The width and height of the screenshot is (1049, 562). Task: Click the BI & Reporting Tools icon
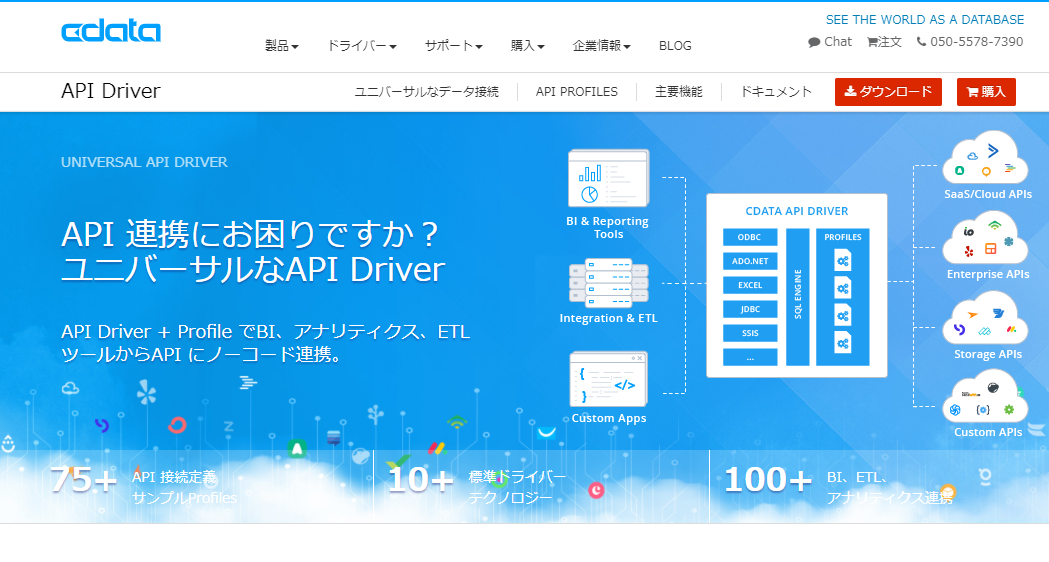pyautogui.click(x=608, y=178)
